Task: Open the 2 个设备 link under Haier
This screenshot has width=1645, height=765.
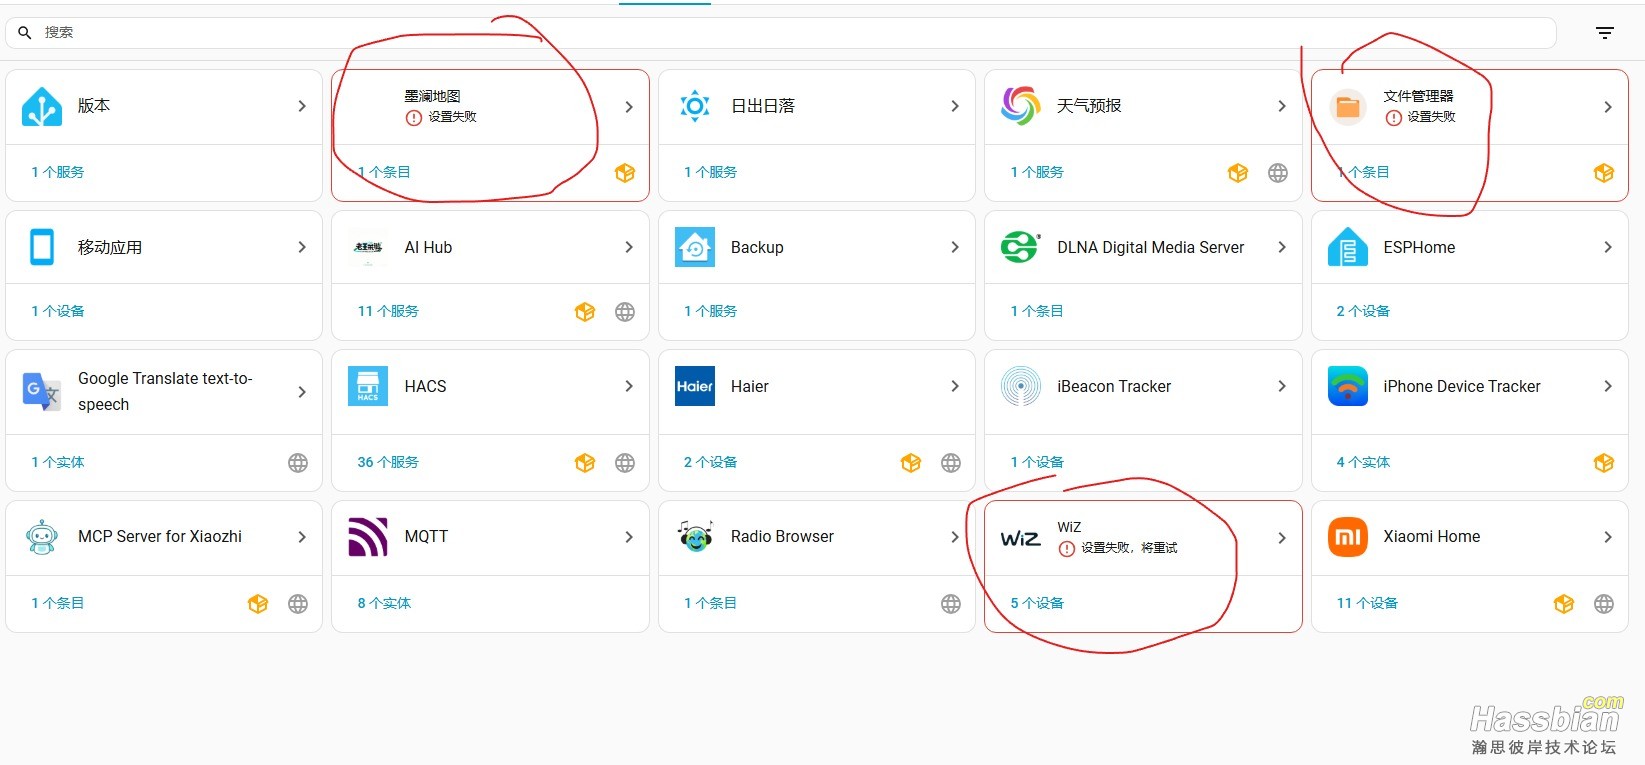Action: (710, 462)
